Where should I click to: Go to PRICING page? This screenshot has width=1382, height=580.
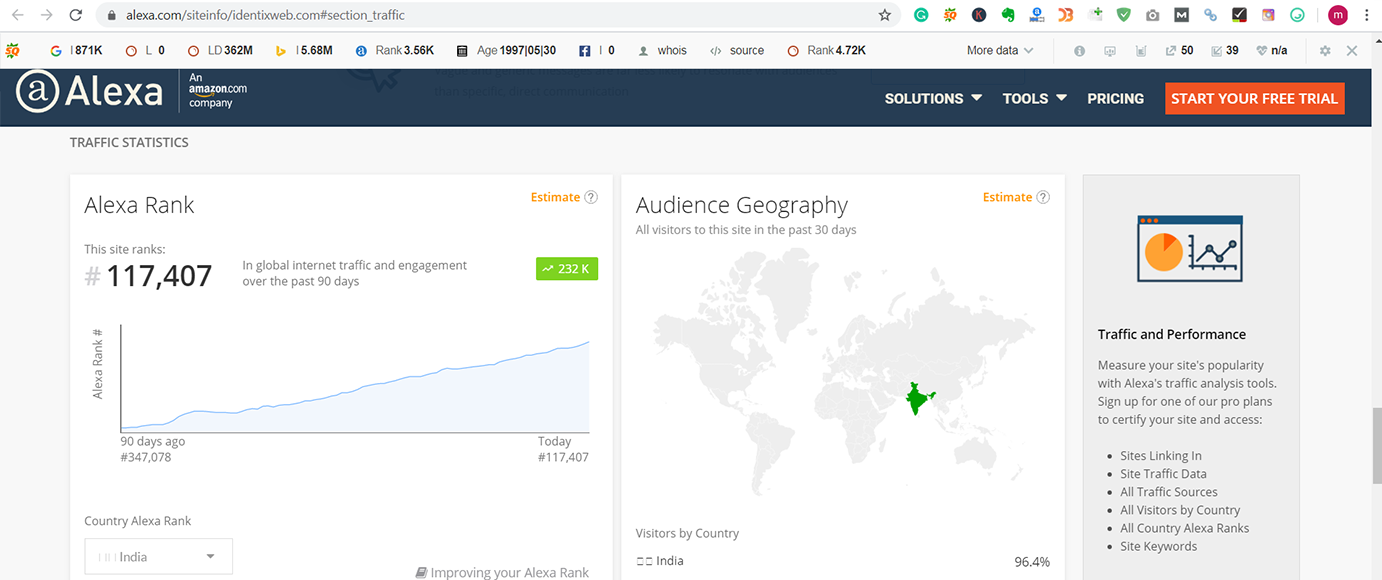pyautogui.click(x=1115, y=98)
